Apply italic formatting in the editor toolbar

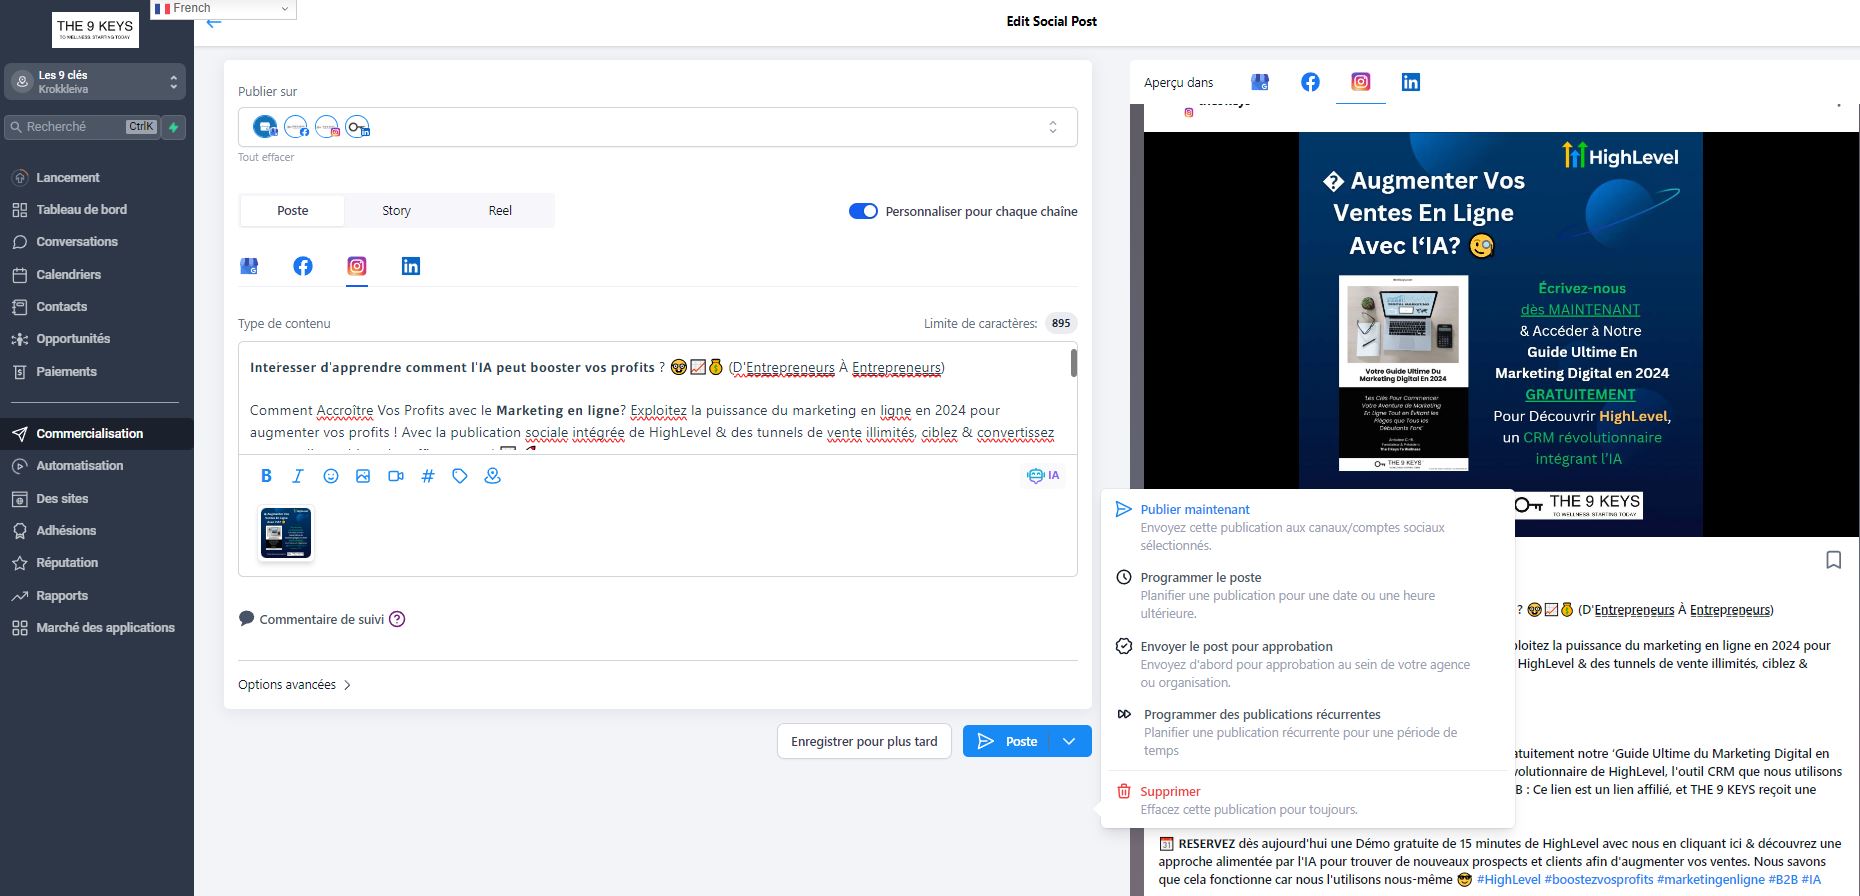click(298, 476)
